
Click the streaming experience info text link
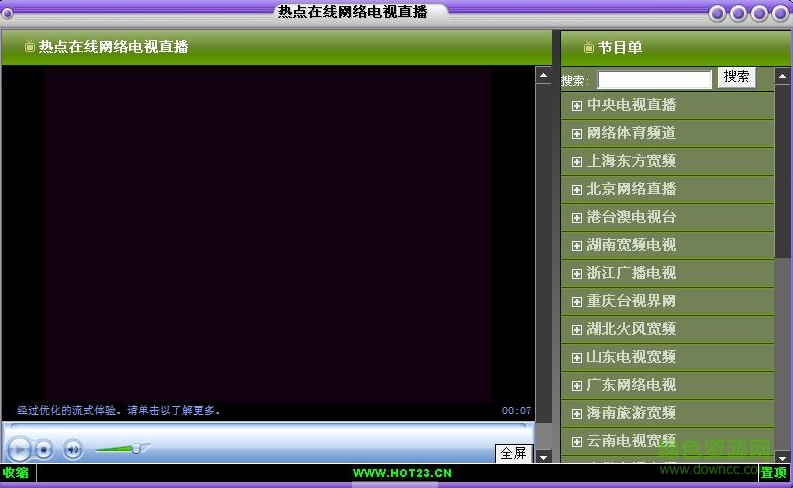point(118,410)
